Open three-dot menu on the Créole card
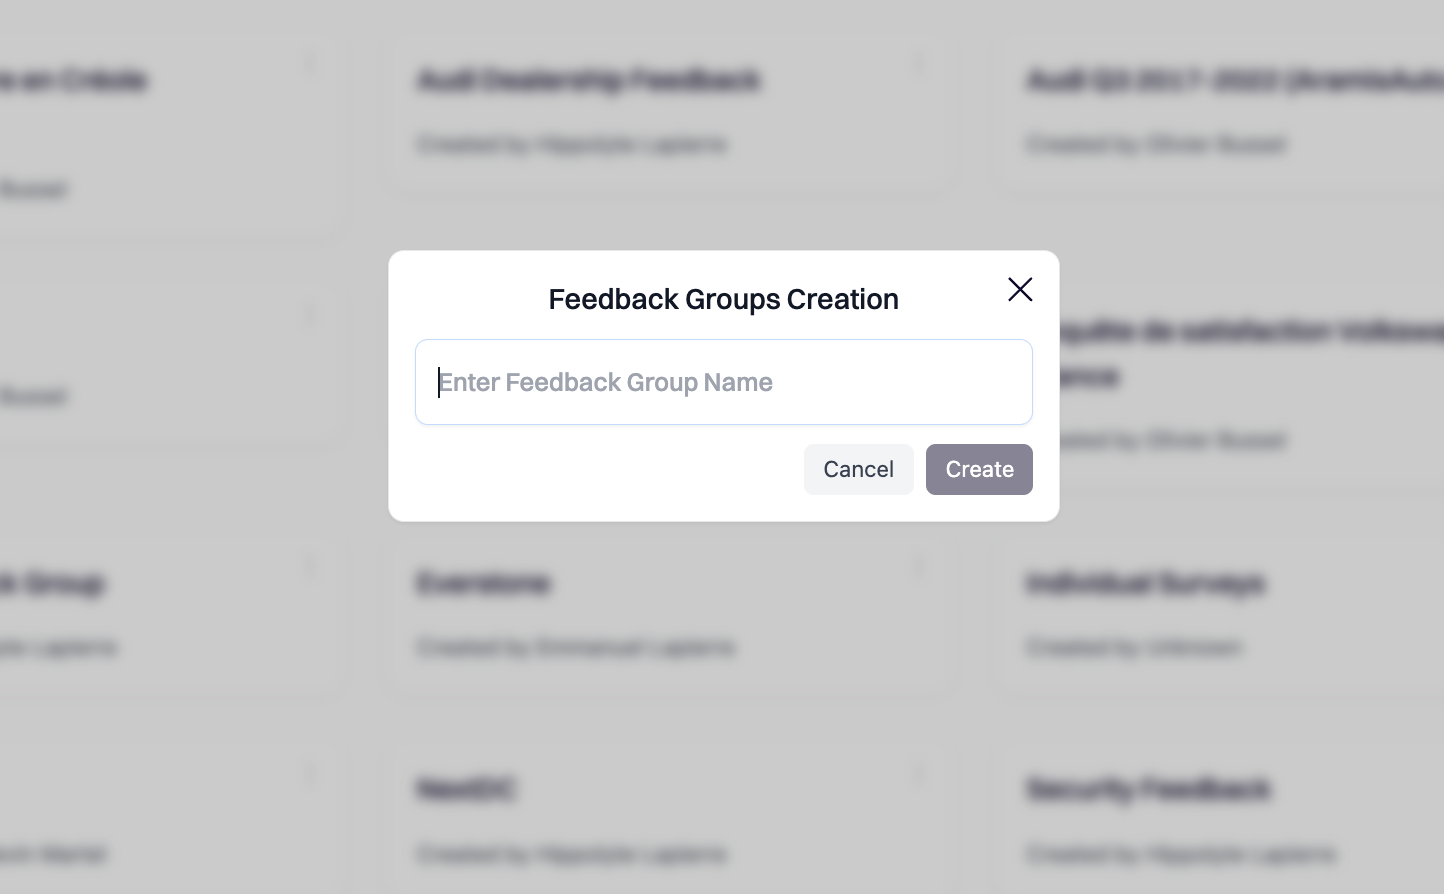The image size is (1444, 894). [x=310, y=65]
